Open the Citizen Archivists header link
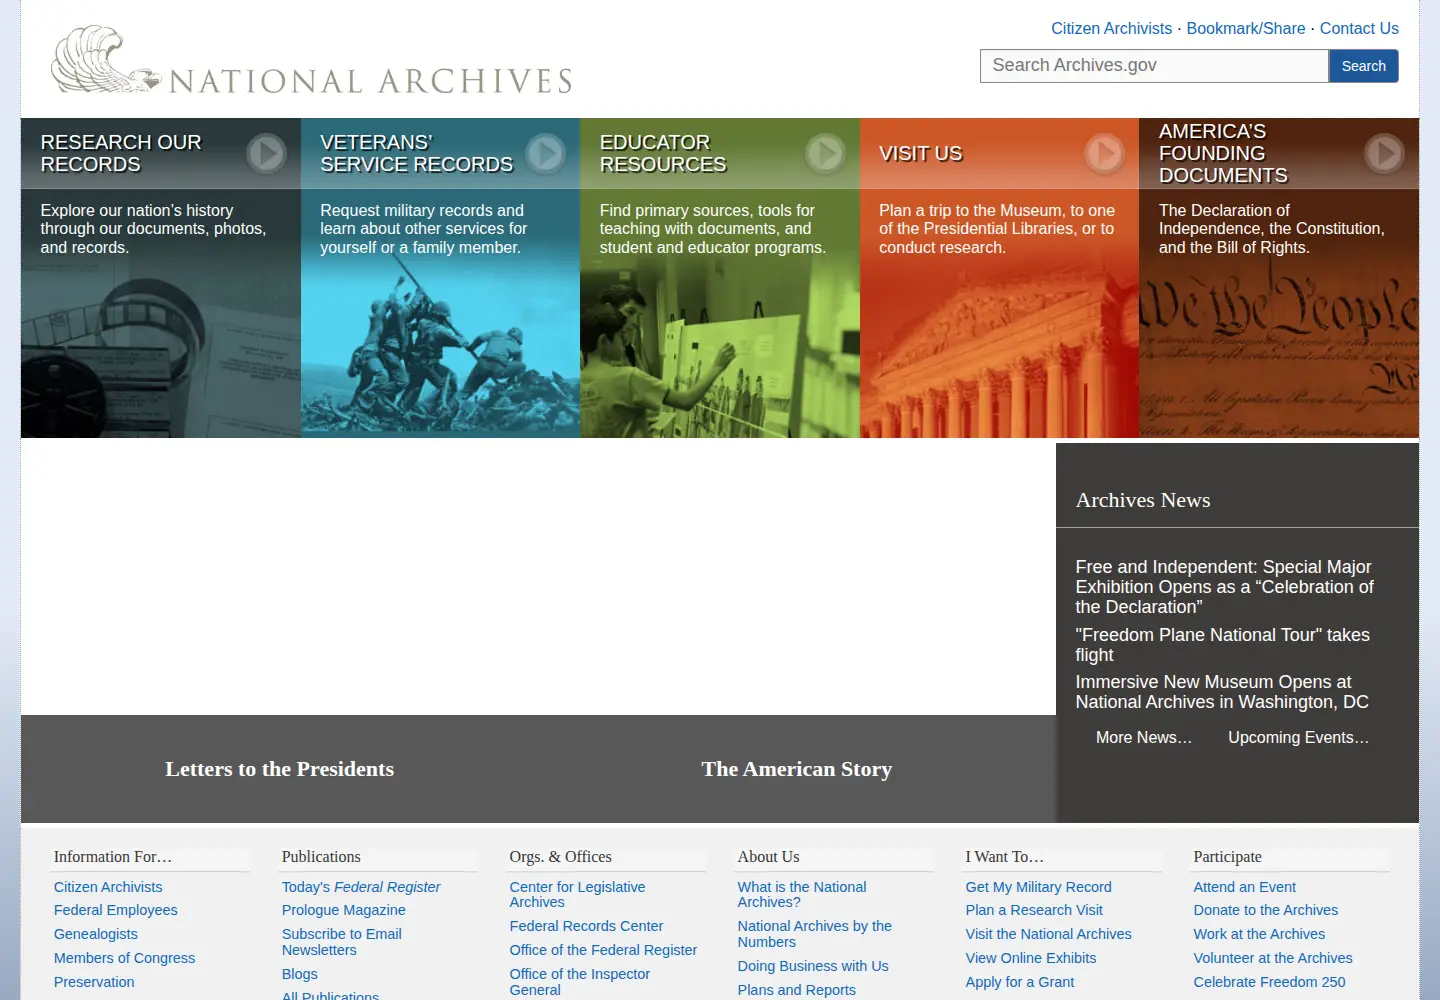This screenshot has width=1440, height=1000. 1111,29
